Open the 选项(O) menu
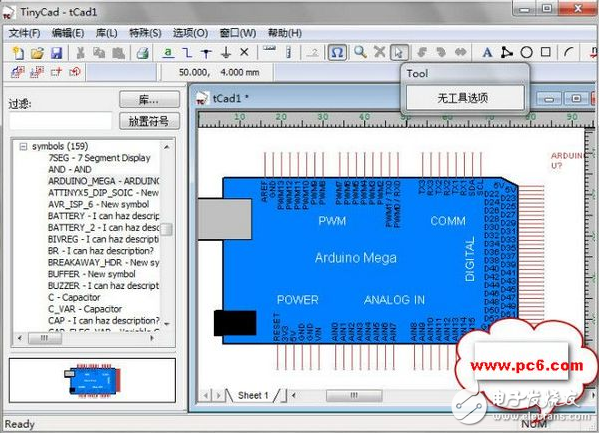The image size is (599, 433). coord(190,33)
